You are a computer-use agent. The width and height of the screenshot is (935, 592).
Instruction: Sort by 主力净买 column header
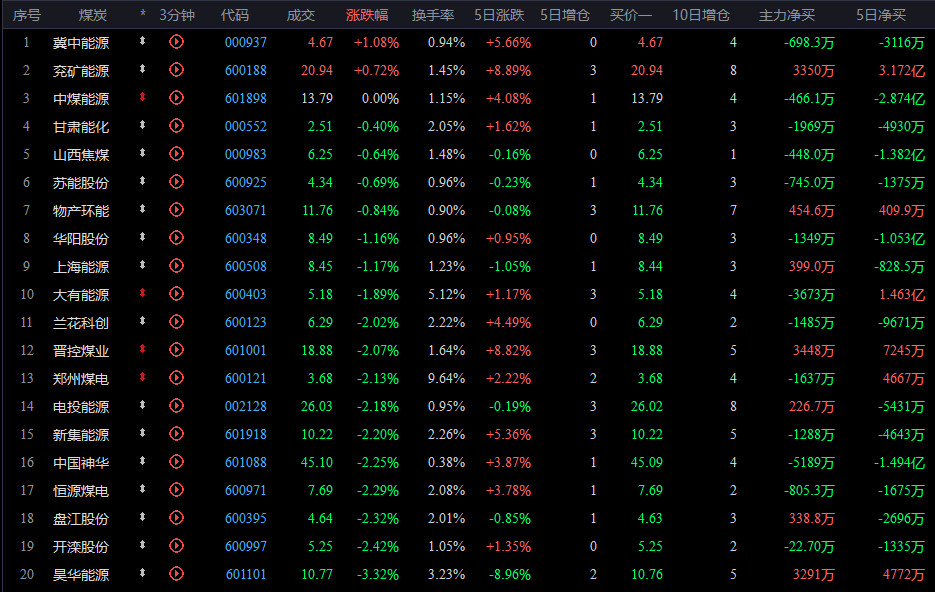[x=787, y=15]
